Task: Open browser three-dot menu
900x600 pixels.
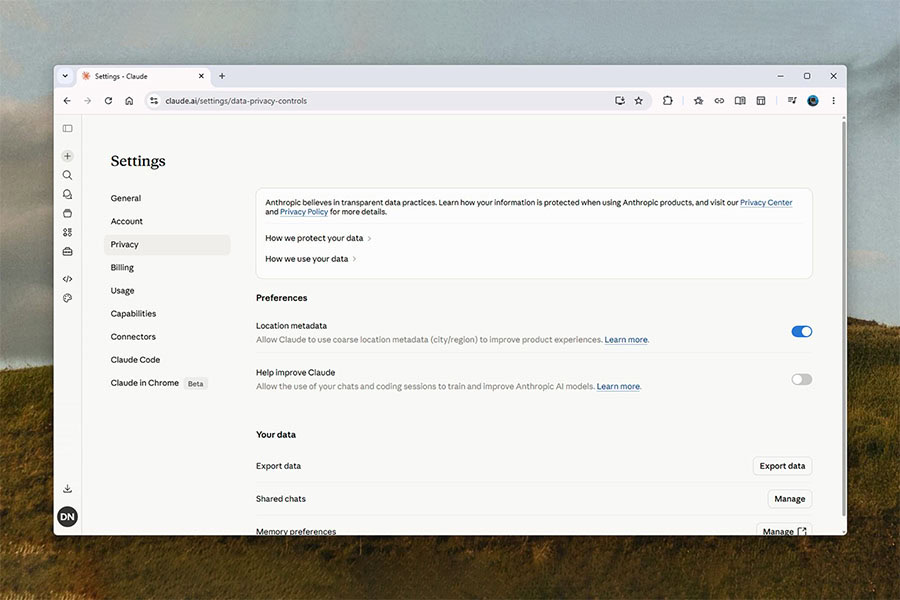Action: 833,101
